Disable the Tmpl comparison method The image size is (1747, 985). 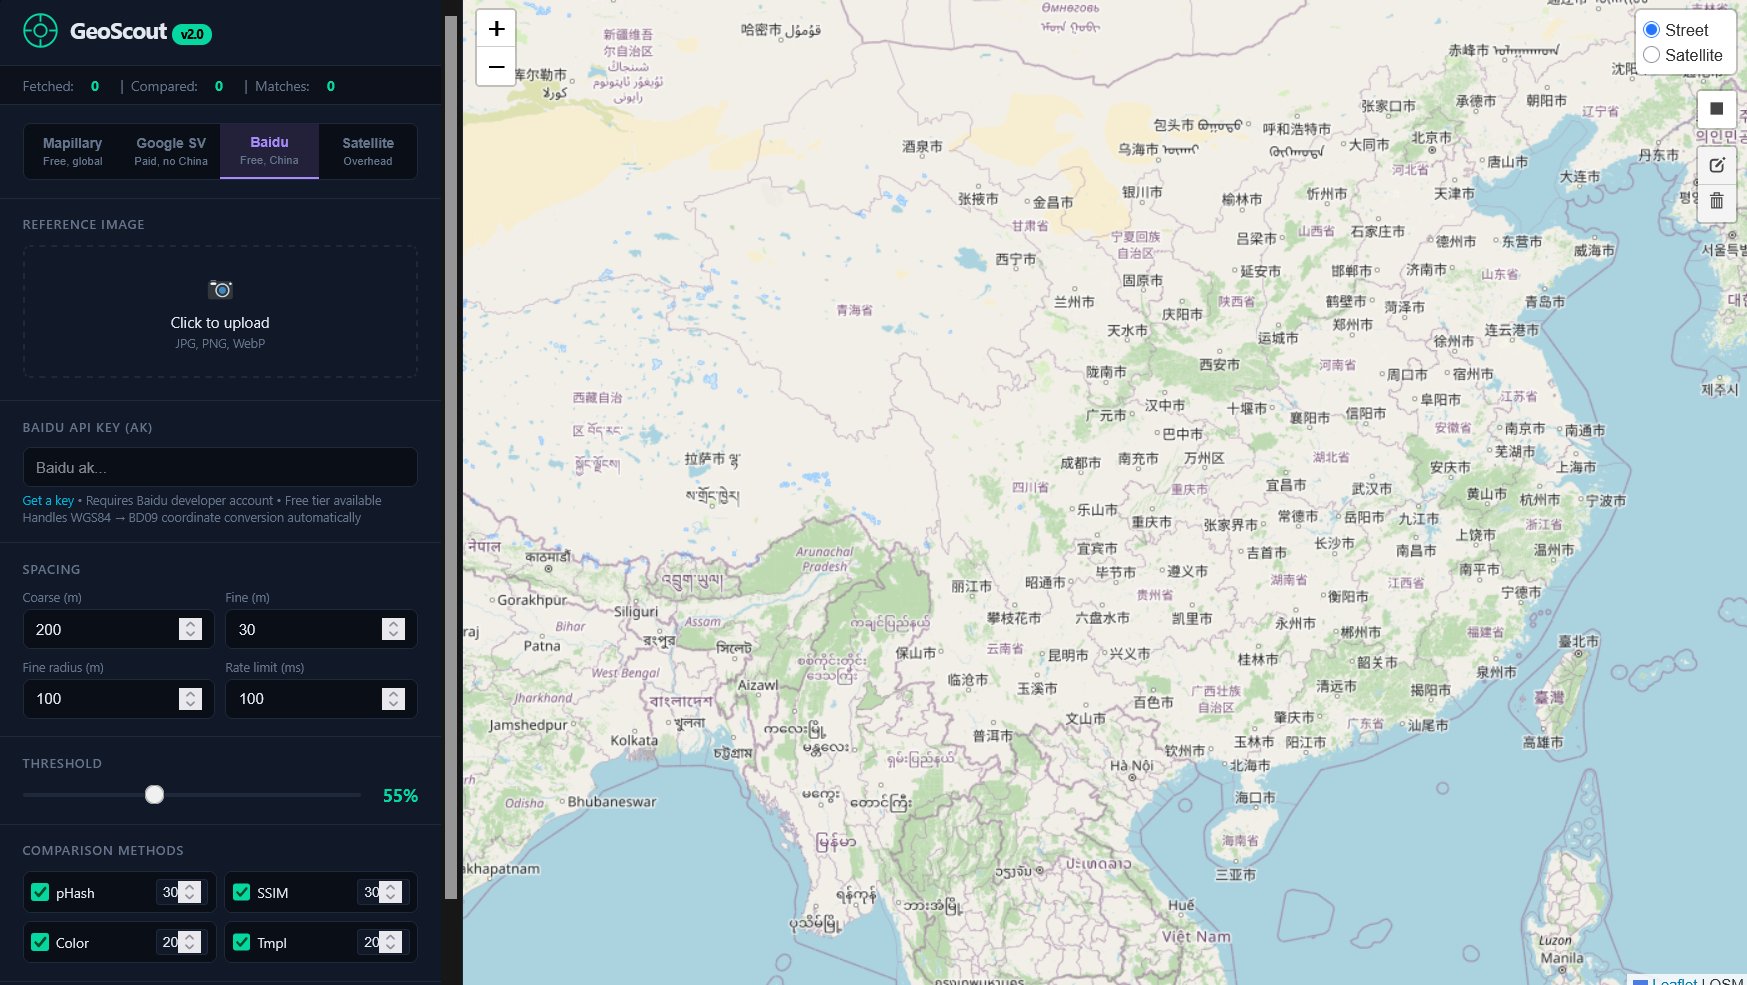pos(241,942)
